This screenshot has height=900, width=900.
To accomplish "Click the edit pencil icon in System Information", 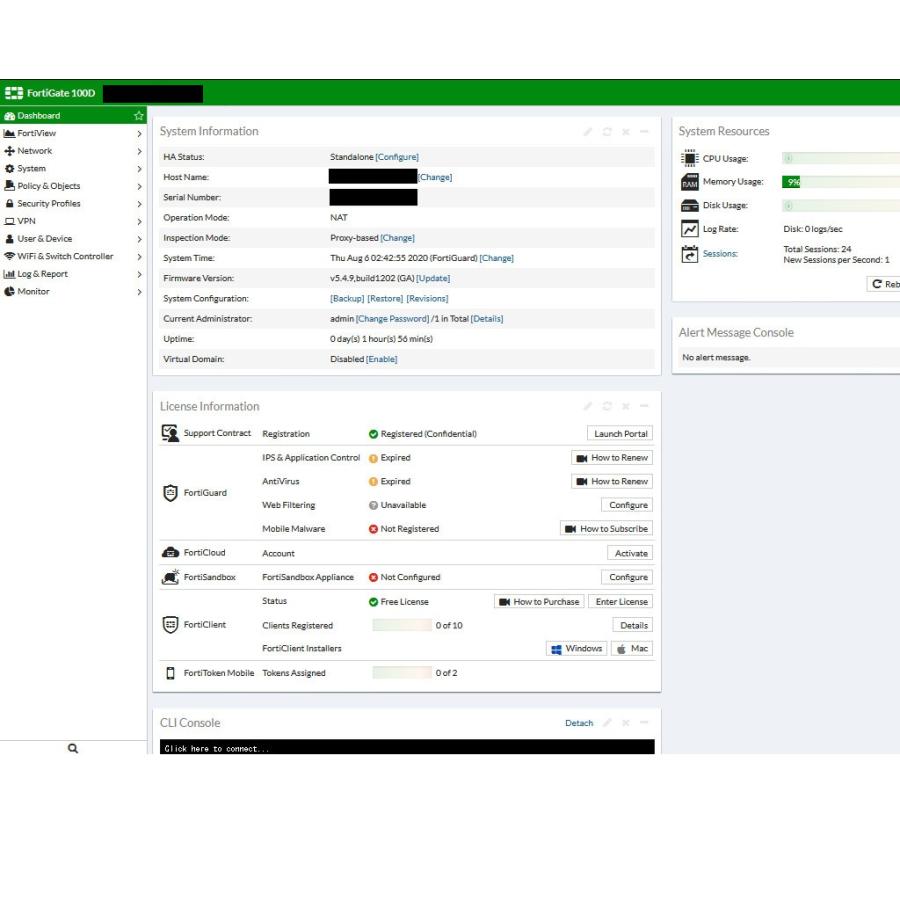I will 589,132.
